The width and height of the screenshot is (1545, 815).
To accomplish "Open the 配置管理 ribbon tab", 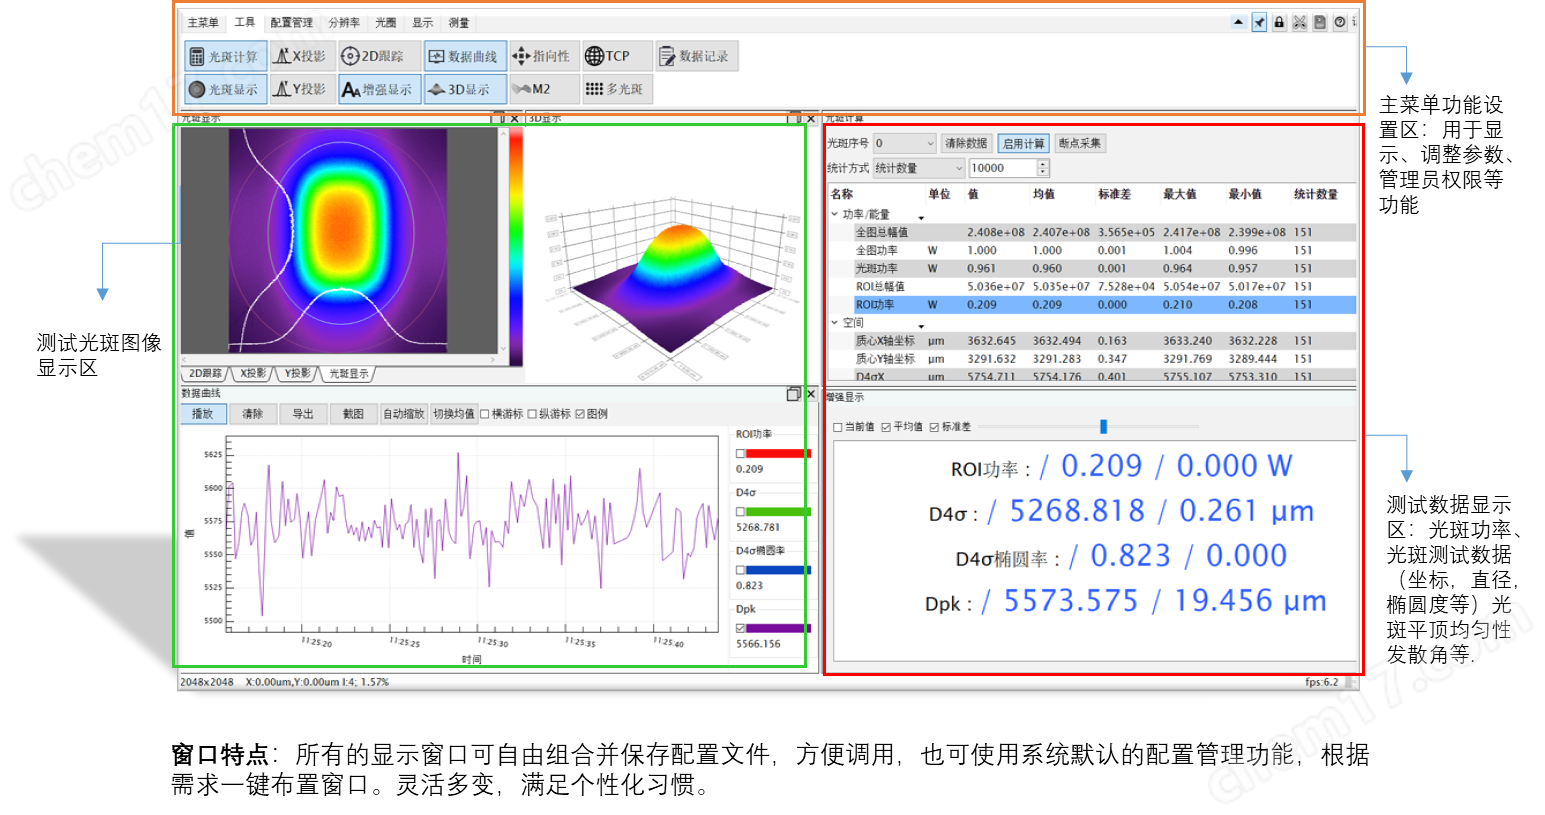I will (291, 22).
